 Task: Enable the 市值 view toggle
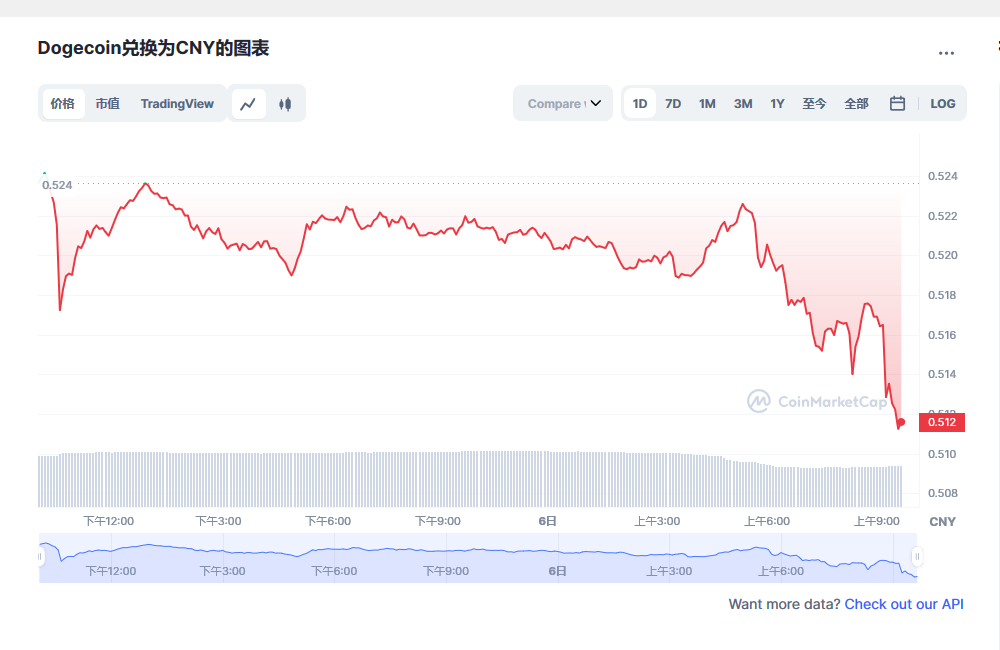coord(108,103)
